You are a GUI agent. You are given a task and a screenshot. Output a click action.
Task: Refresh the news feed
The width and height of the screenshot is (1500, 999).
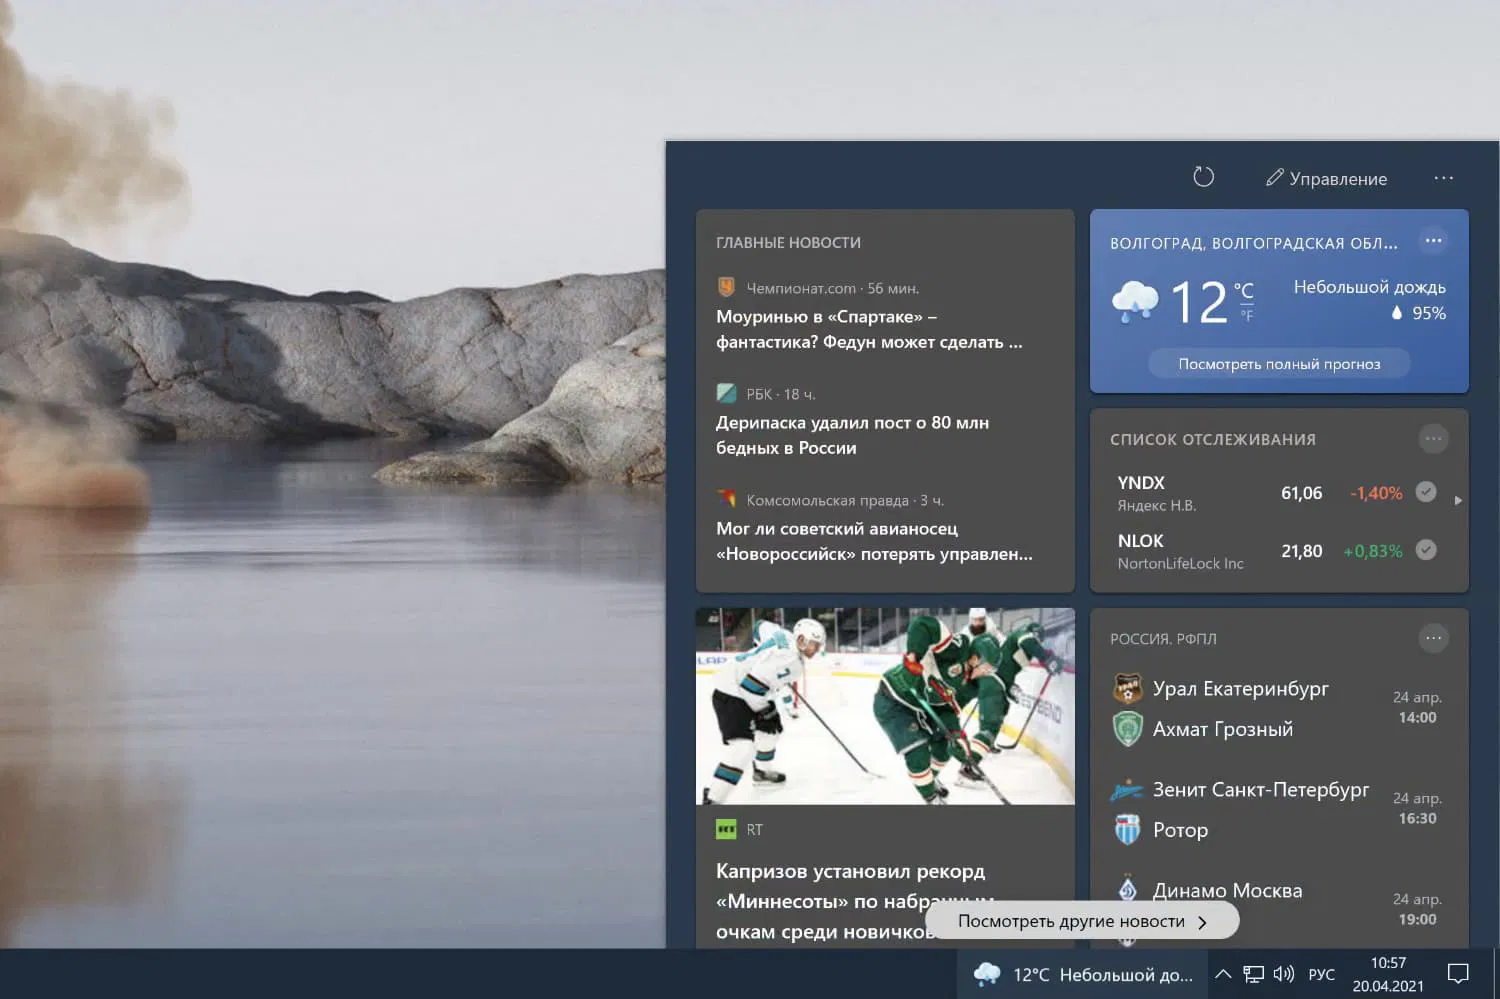pos(1204,177)
